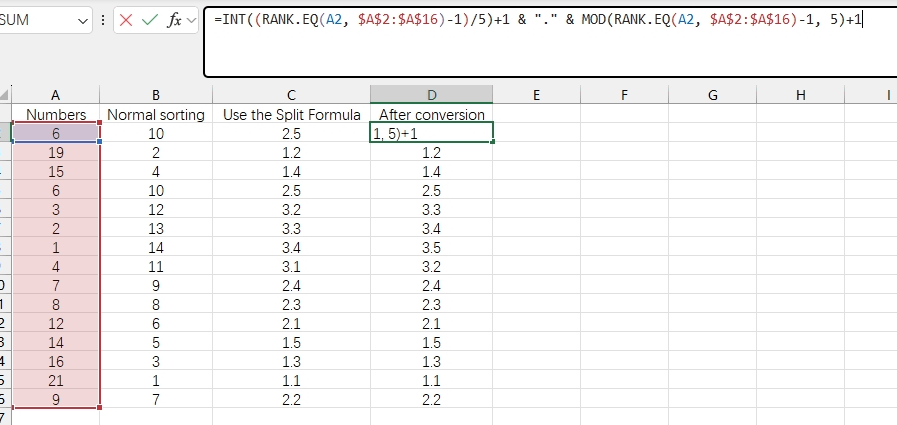Select the After conversion cell showing 3.5
Image resolution: width=897 pixels, height=425 pixels.
point(431,248)
